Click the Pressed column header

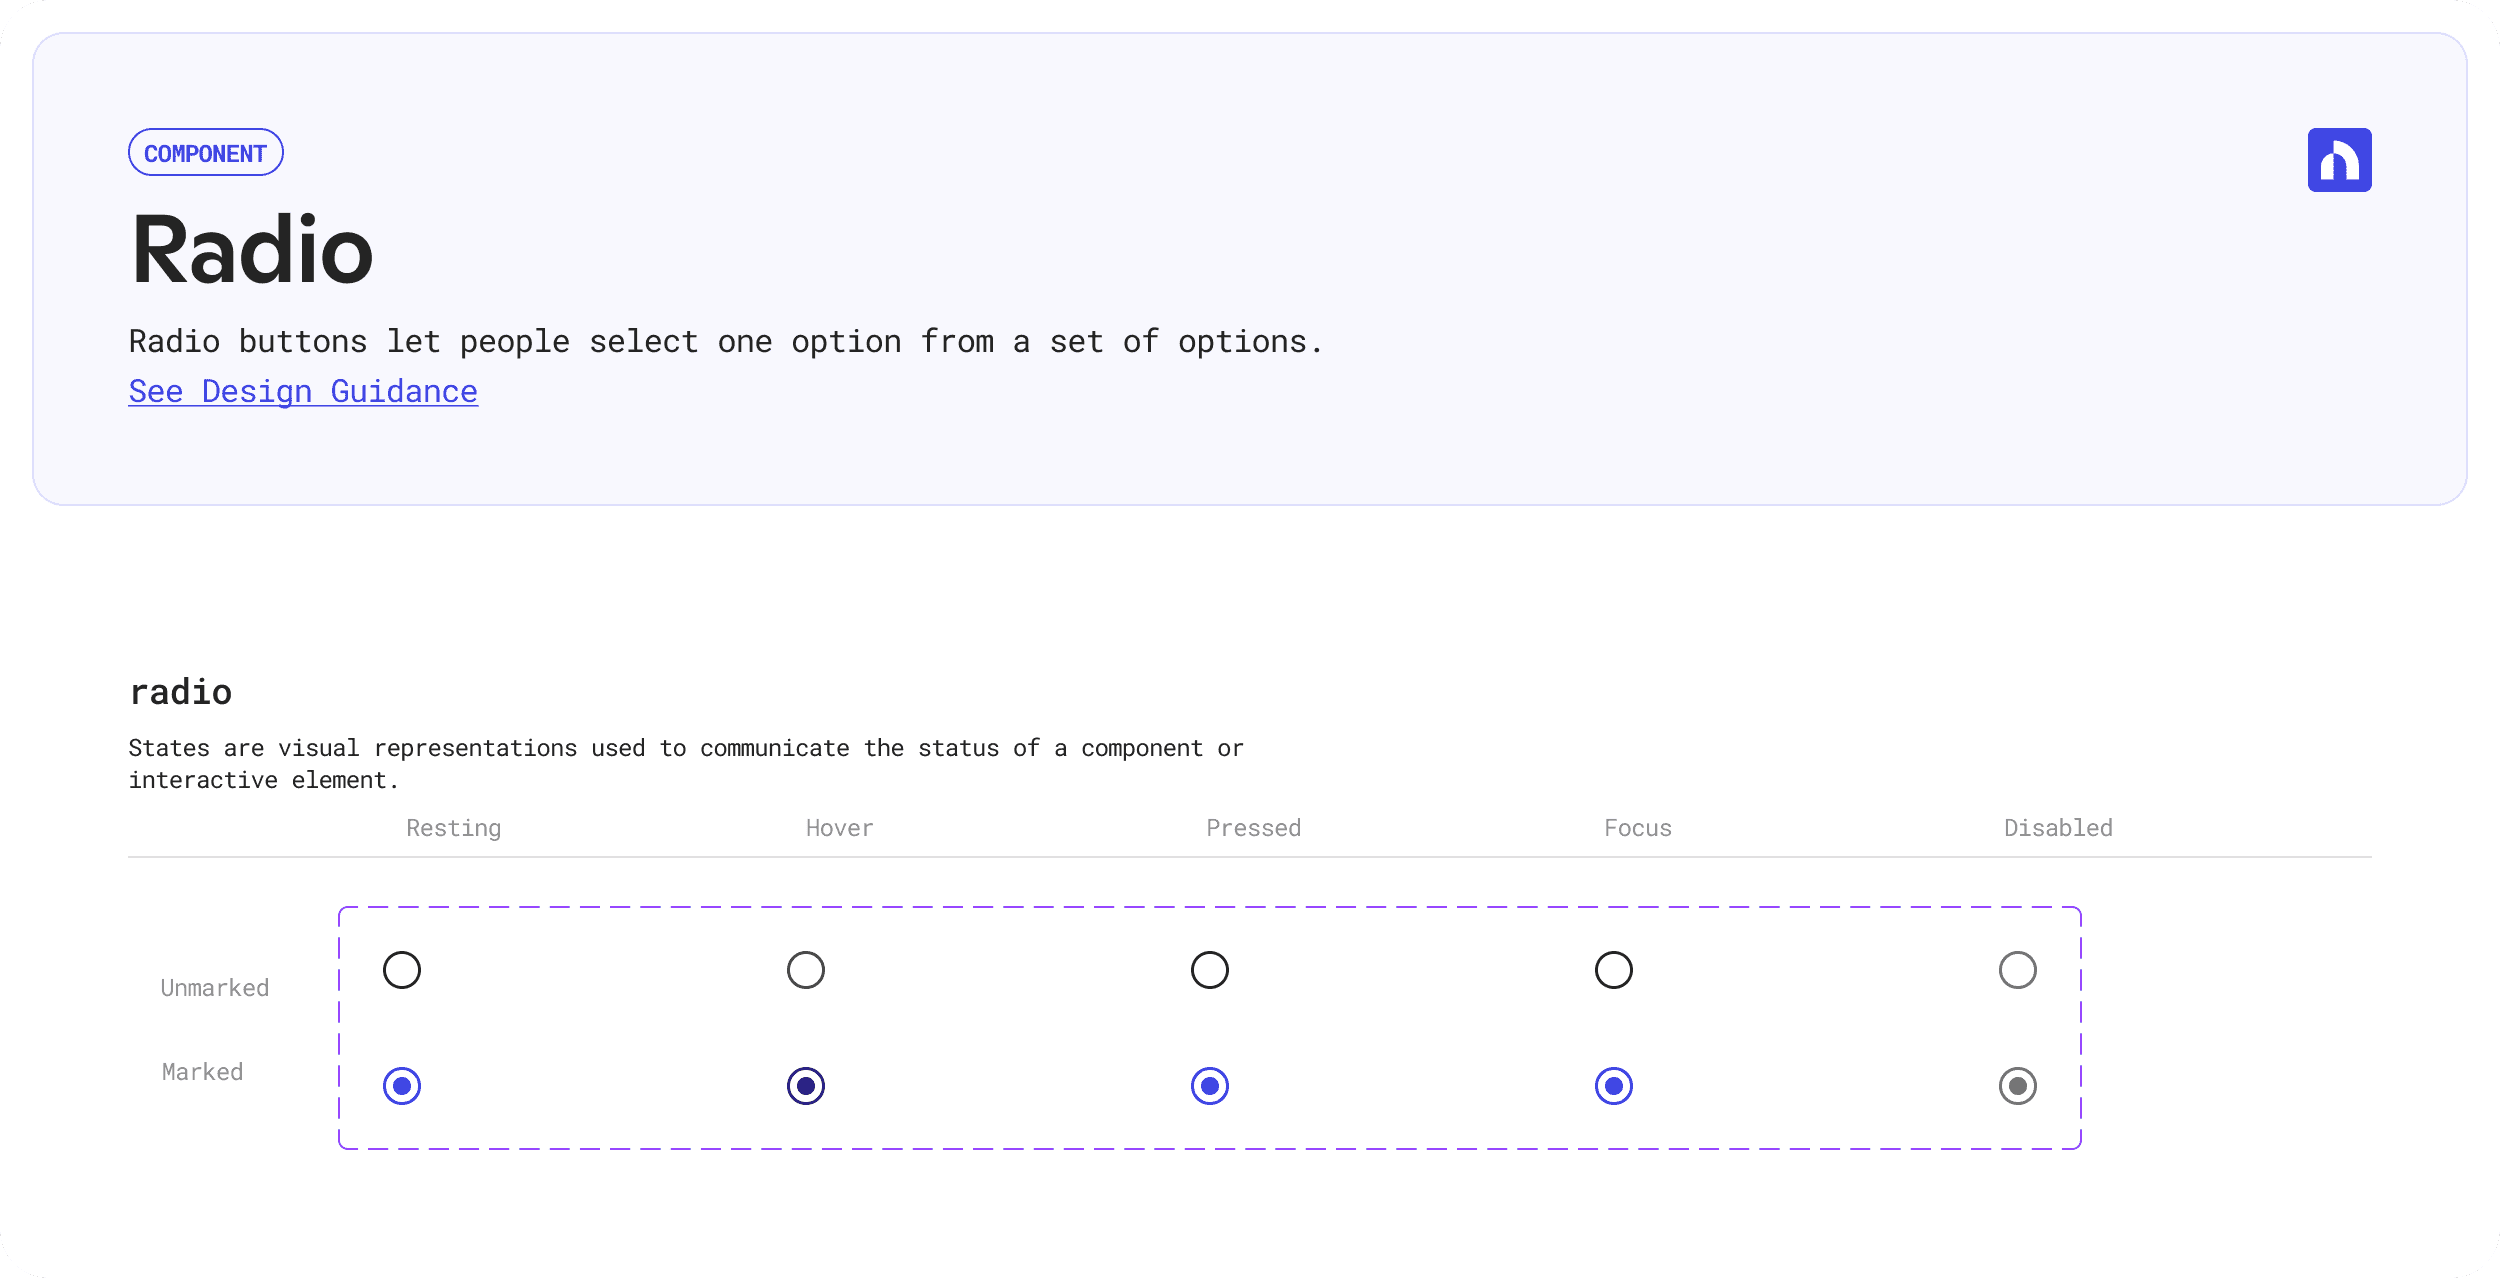[x=1253, y=828]
